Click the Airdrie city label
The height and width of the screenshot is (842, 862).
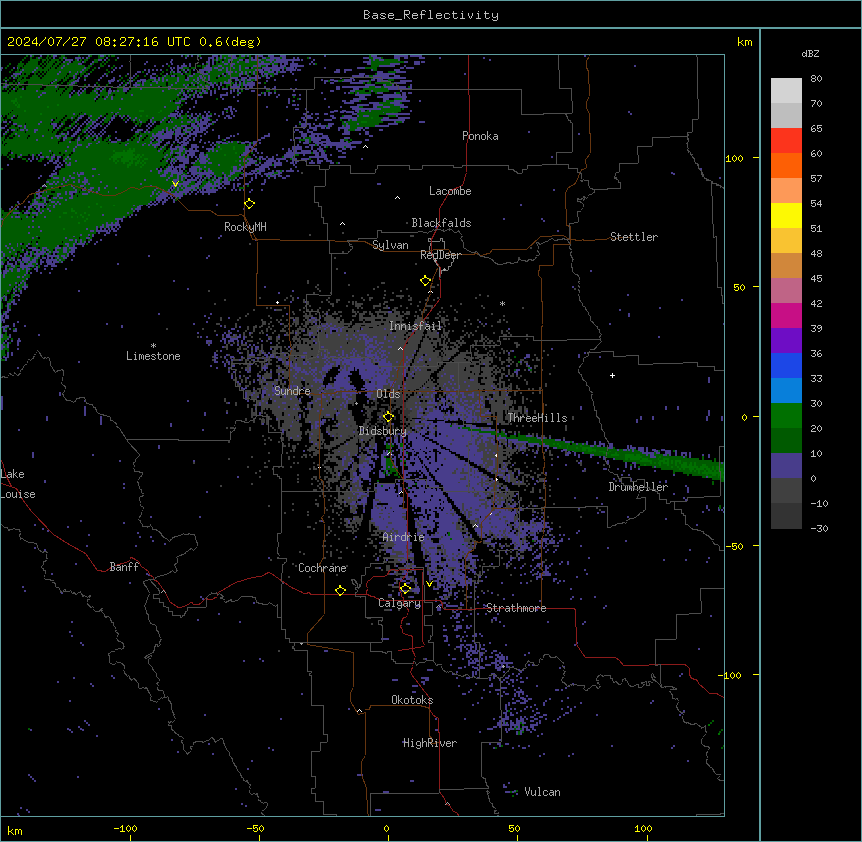pos(403,537)
